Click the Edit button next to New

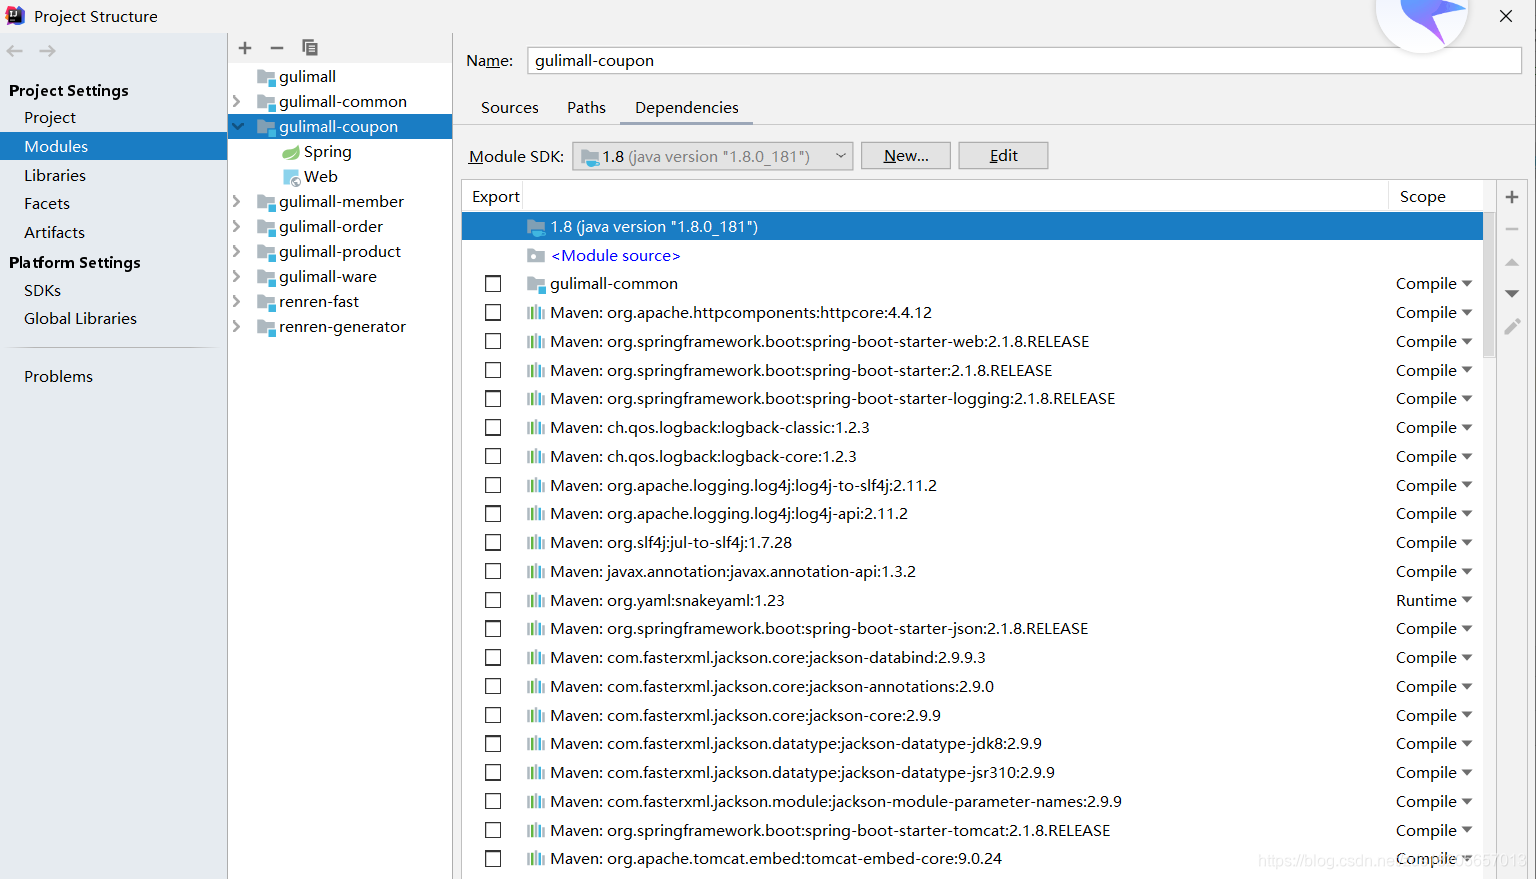[x=1002, y=155]
